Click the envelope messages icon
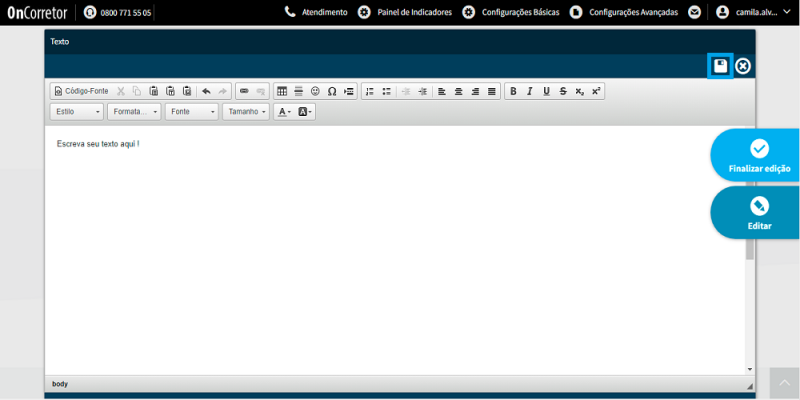Image resolution: width=800 pixels, height=400 pixels. 694,12
